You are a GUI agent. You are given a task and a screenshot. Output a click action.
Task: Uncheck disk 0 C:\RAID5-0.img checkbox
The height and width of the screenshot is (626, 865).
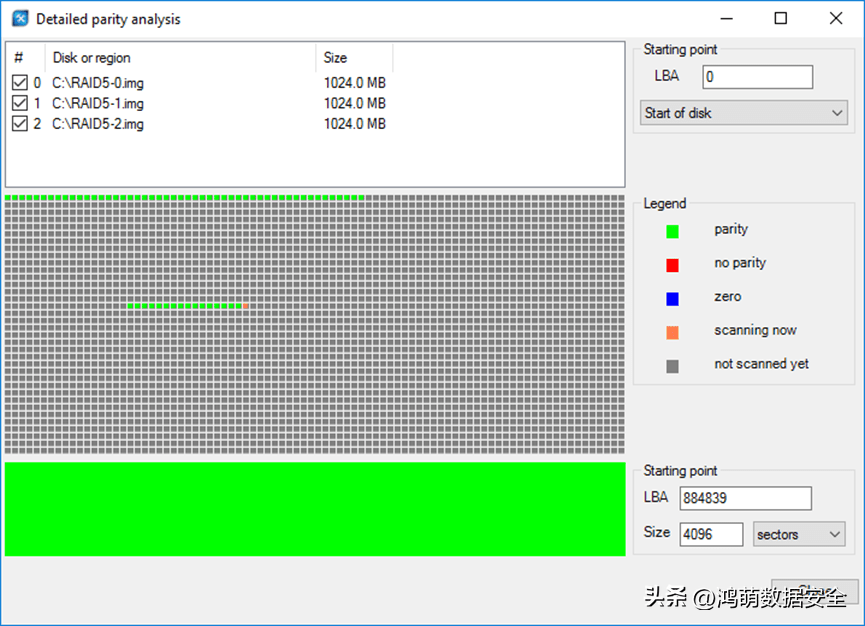pos(20,83)
